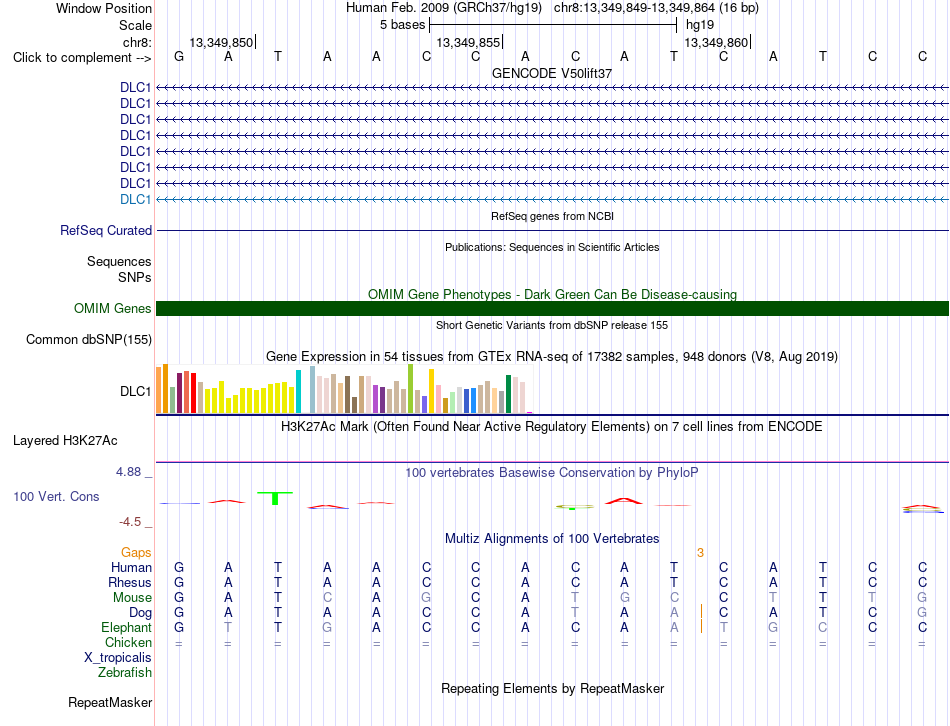
Task: Click 'Click to complement' sequence toggle
Action: (x=82, y=58)
